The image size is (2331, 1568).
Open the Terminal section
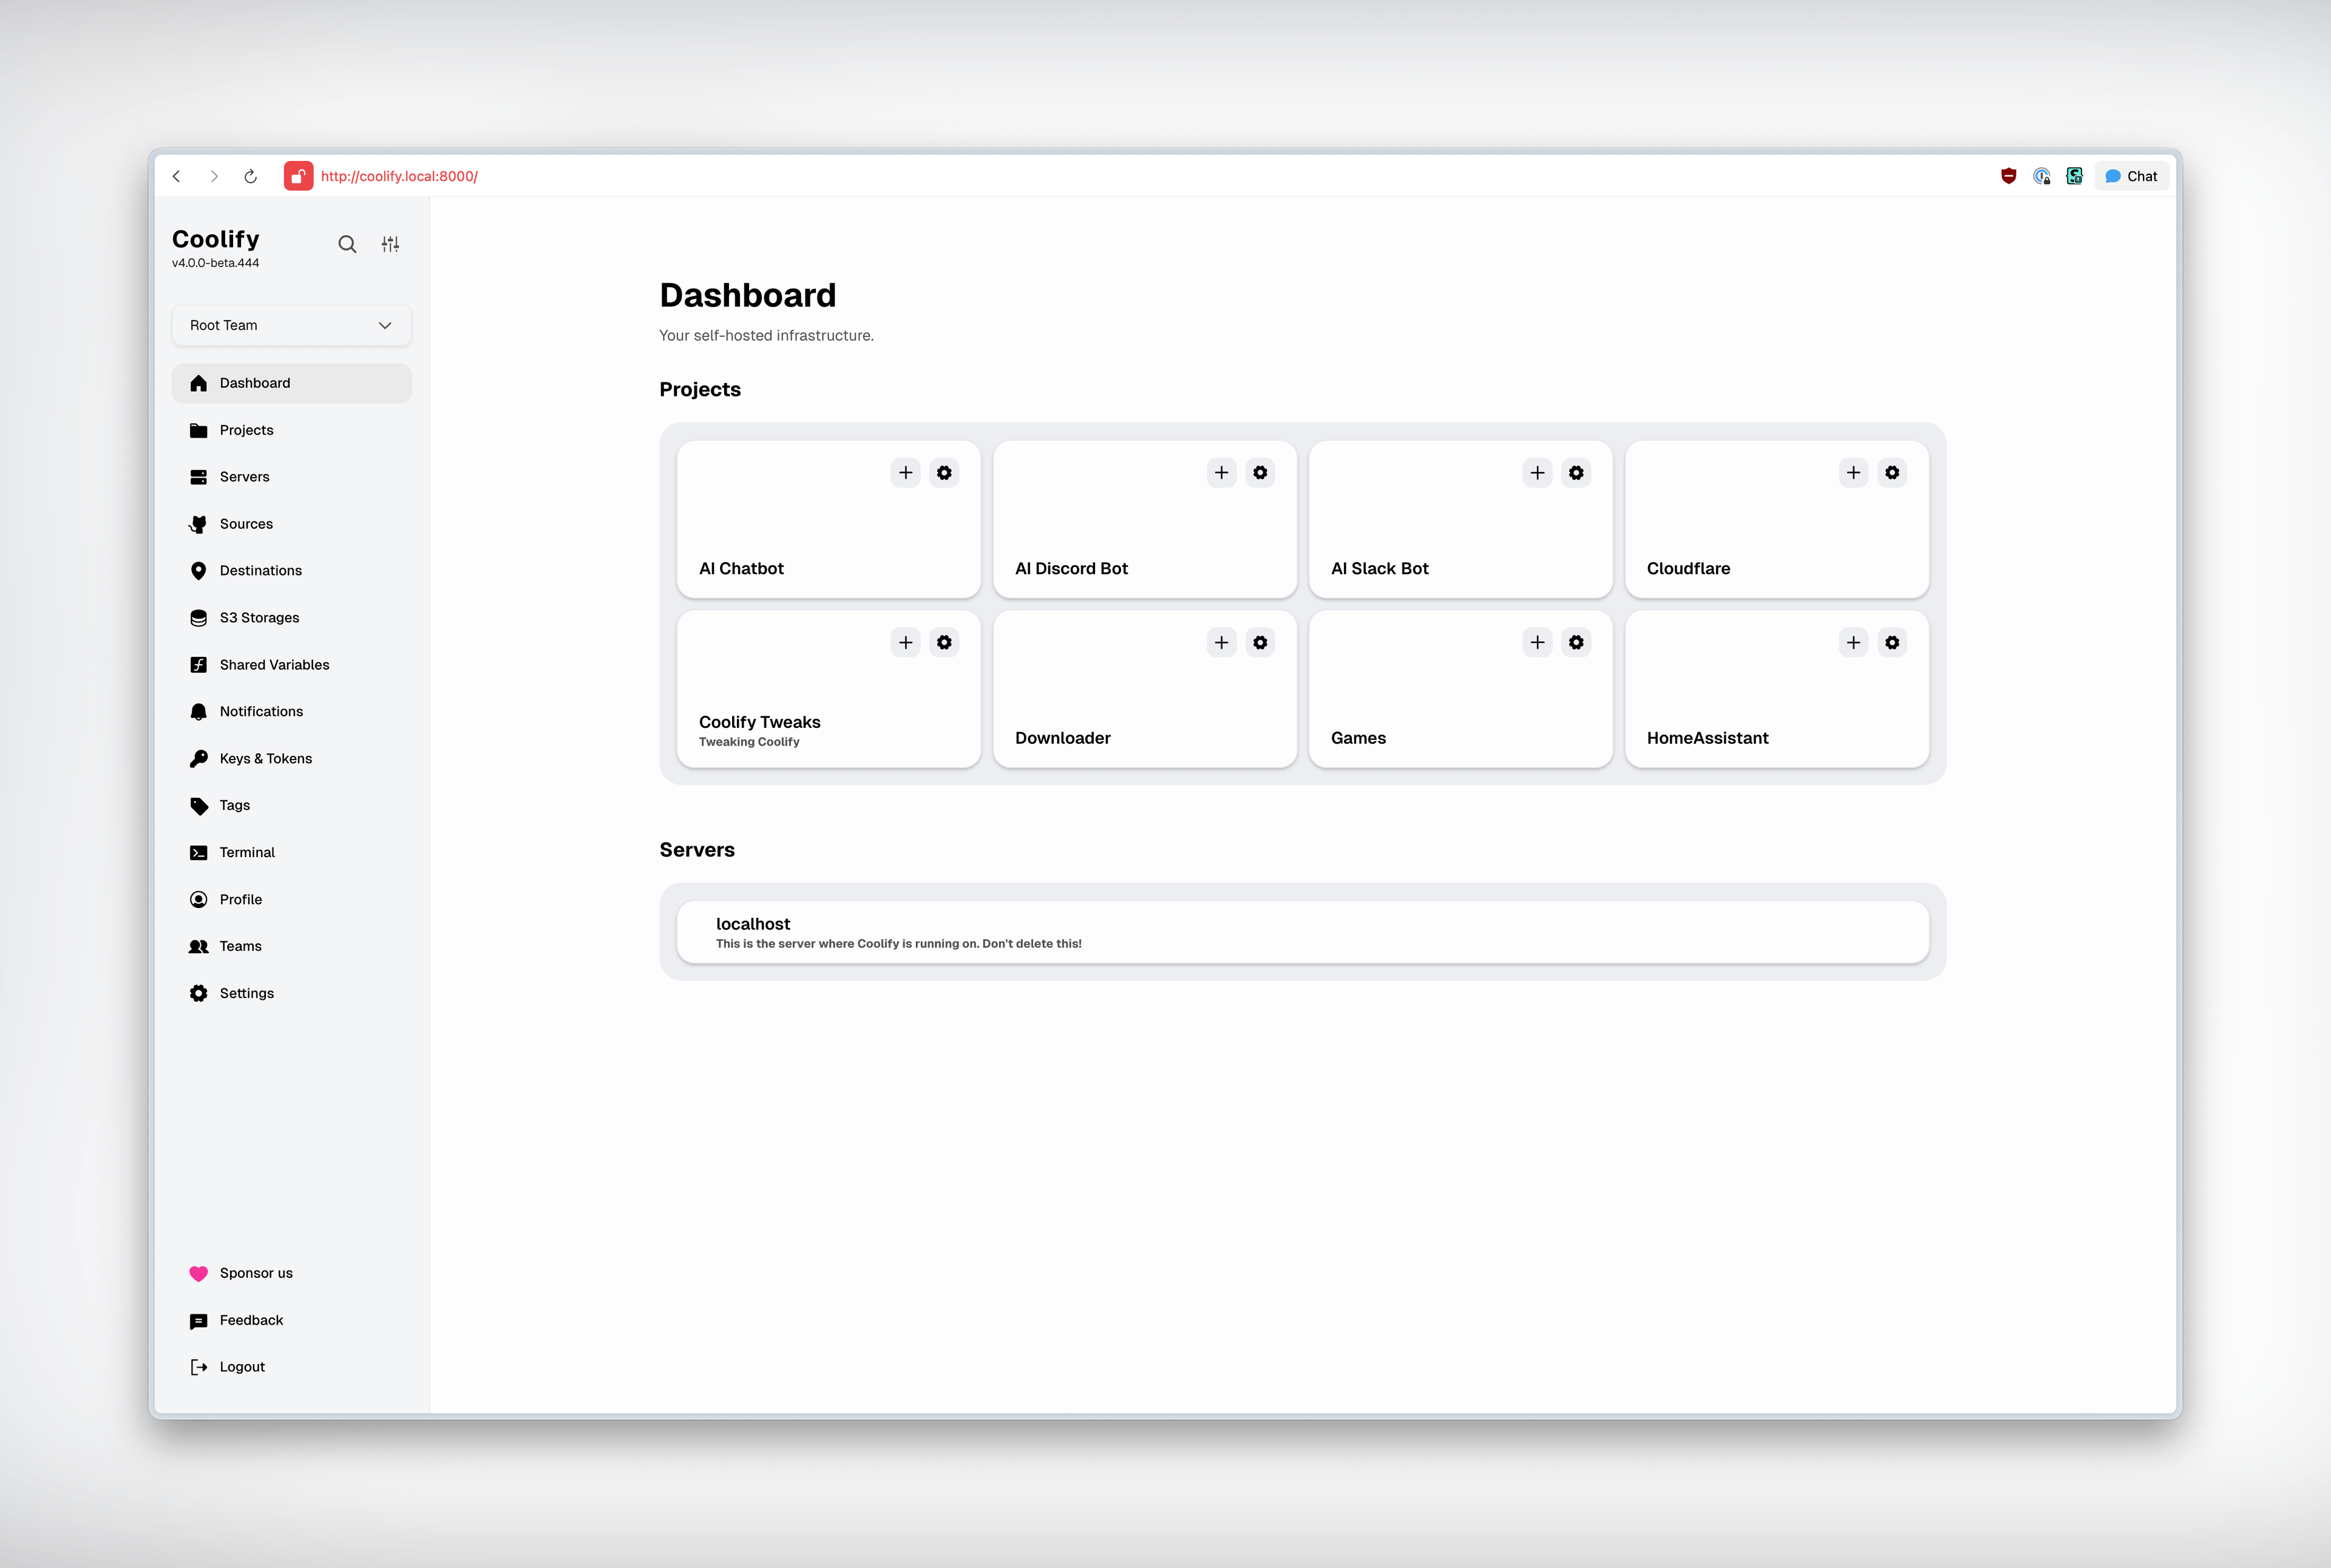[246, 852]
